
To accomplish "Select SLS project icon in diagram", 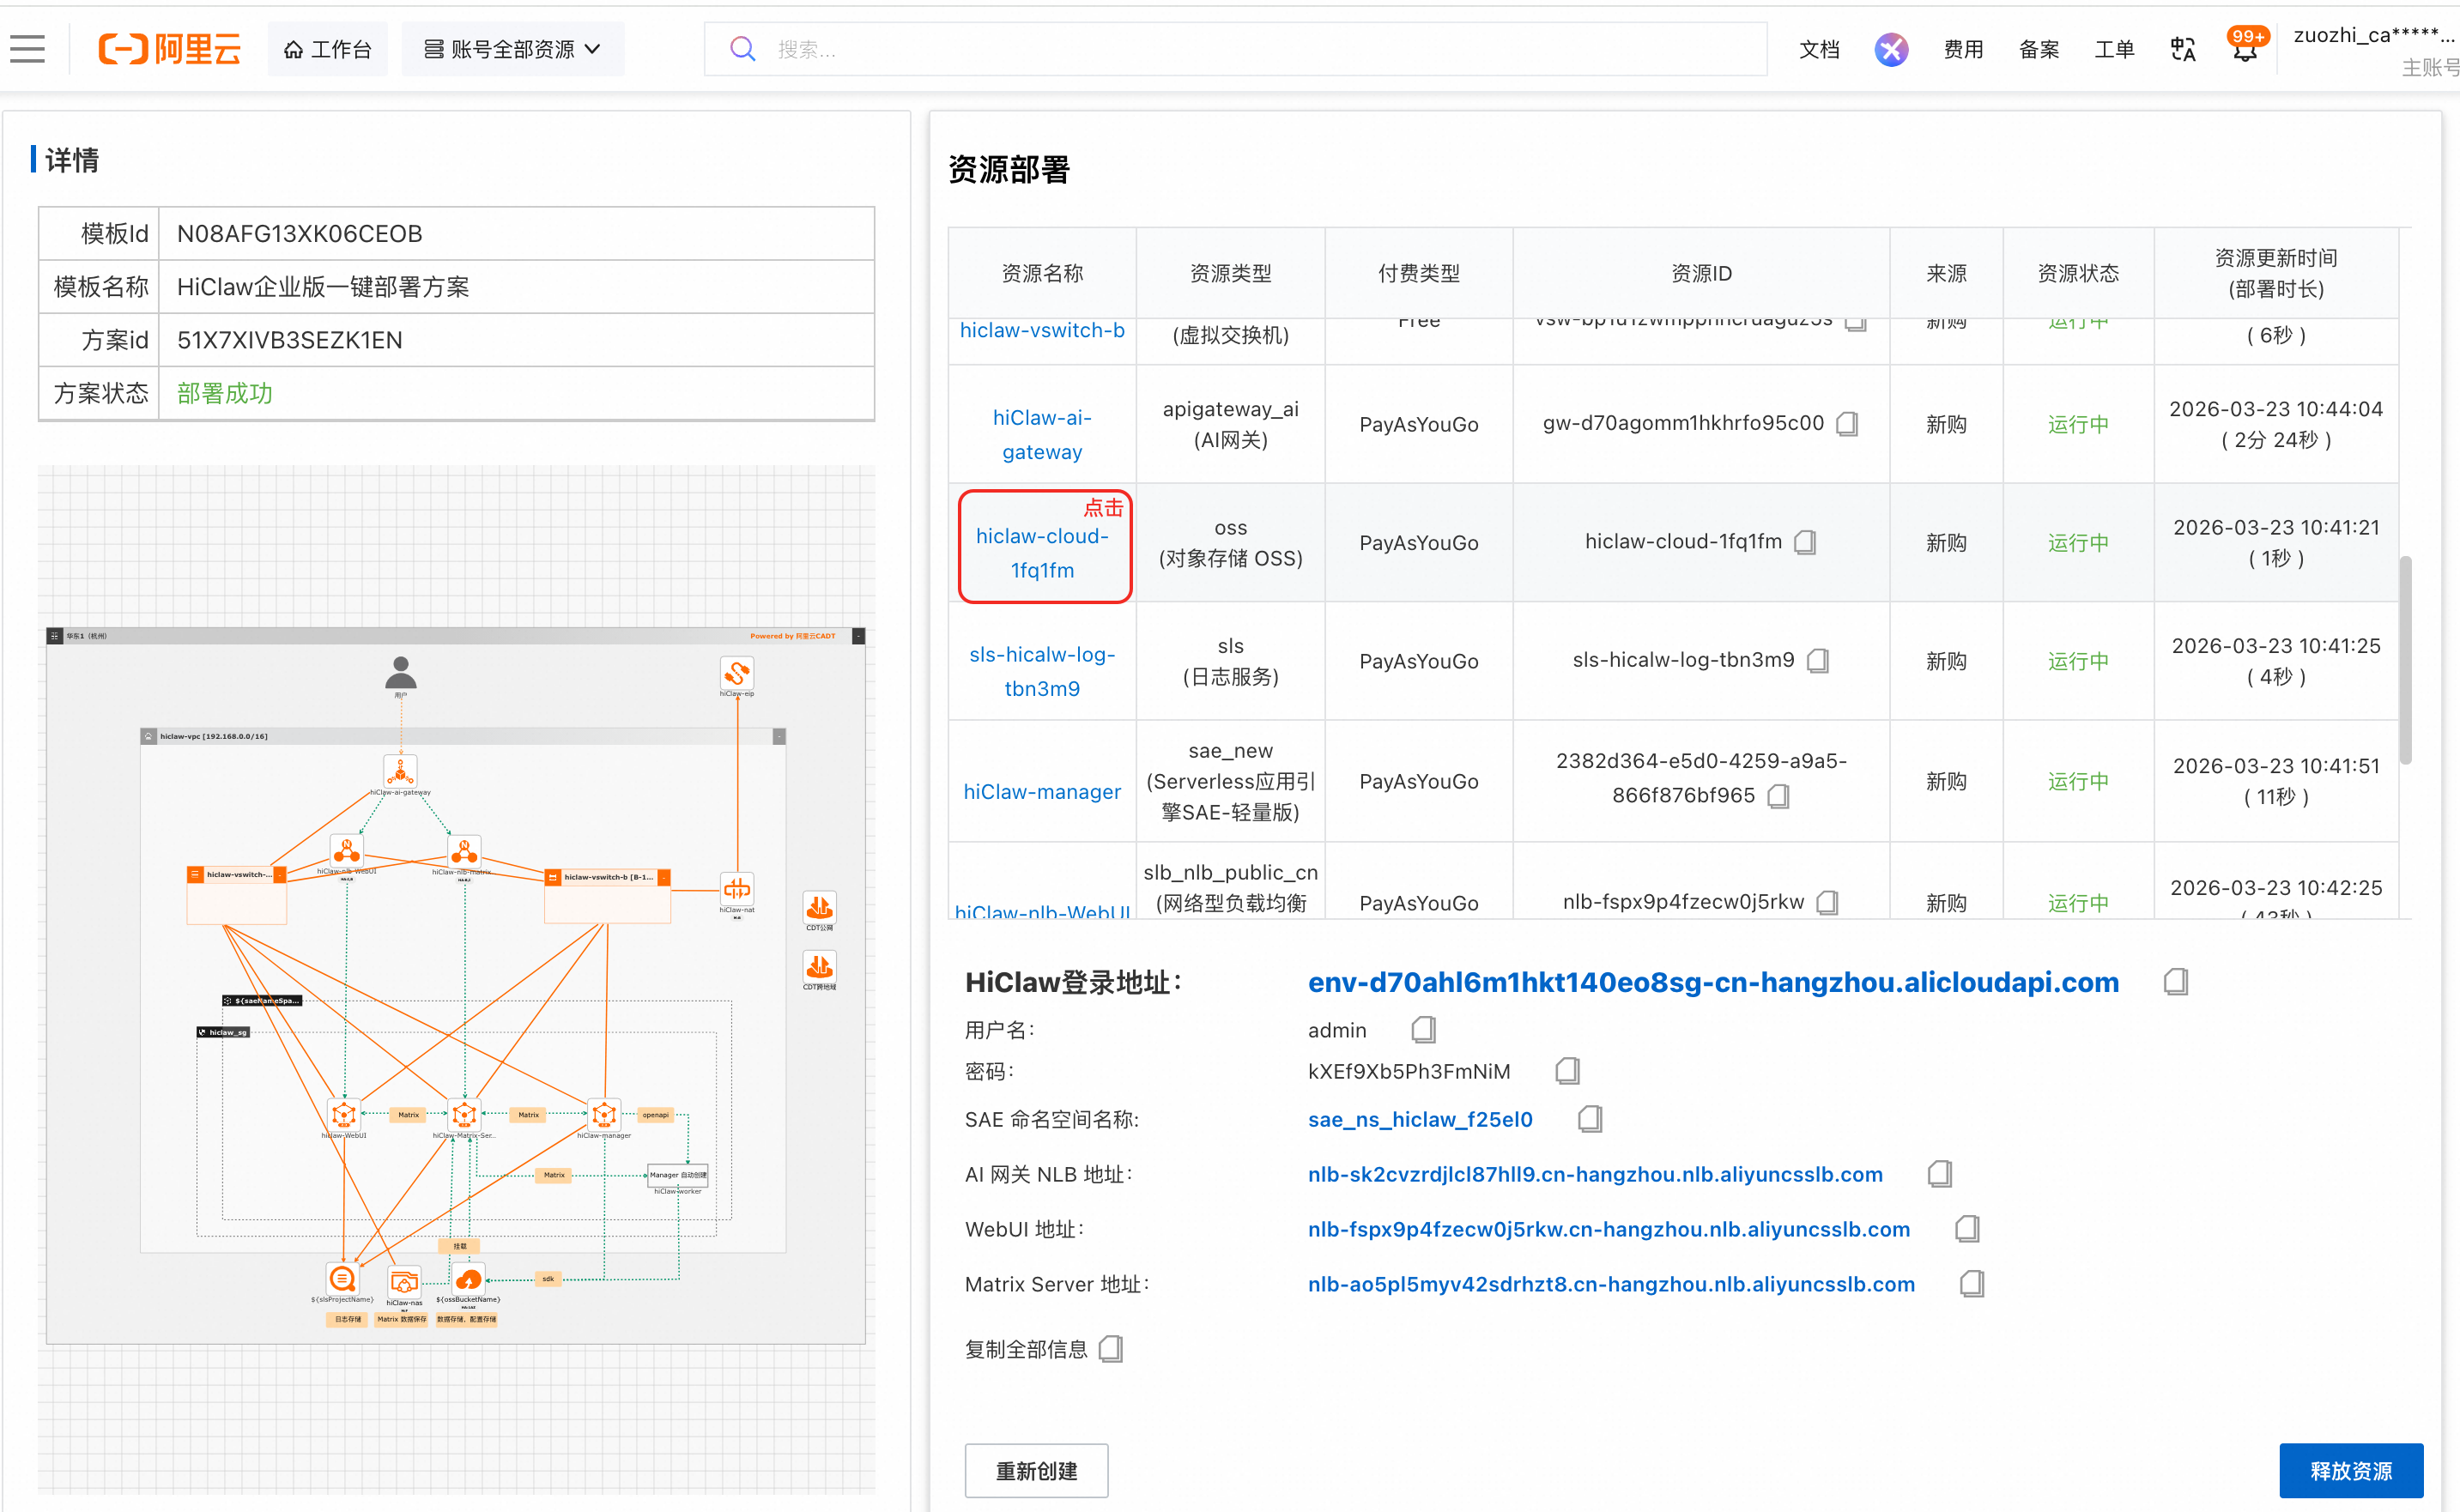I will coord(342,1278).
